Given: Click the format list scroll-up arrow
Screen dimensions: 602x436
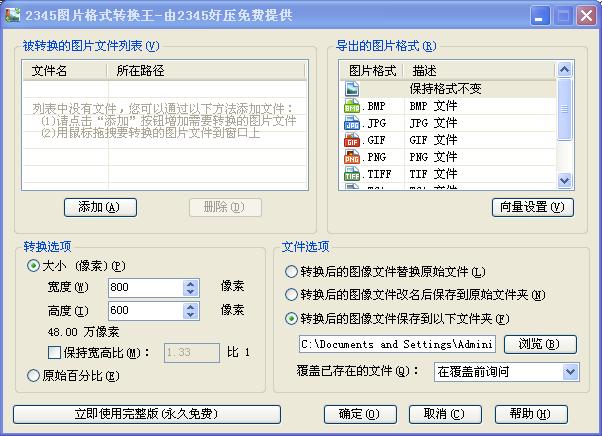Looking at the screenshot, I should pos(564,69).
